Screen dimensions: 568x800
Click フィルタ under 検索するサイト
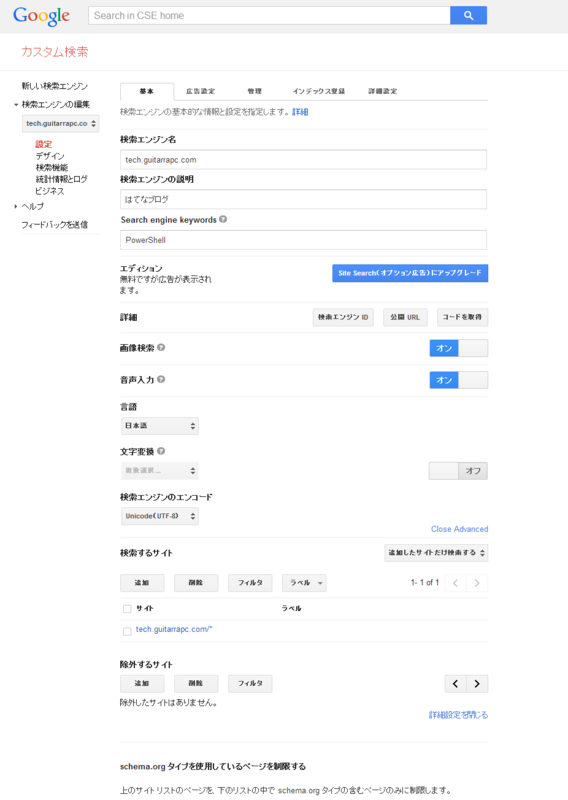[250, 583]
